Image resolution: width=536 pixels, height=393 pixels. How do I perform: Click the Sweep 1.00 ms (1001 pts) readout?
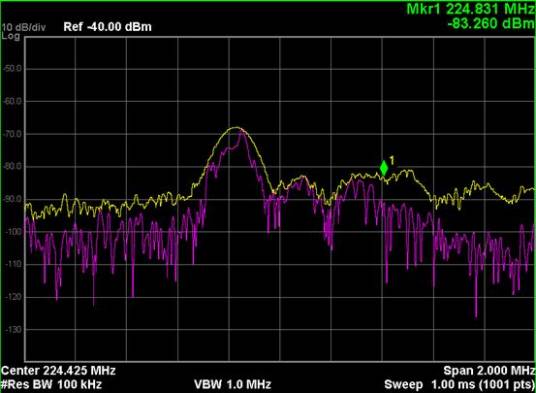coord(459,384)
